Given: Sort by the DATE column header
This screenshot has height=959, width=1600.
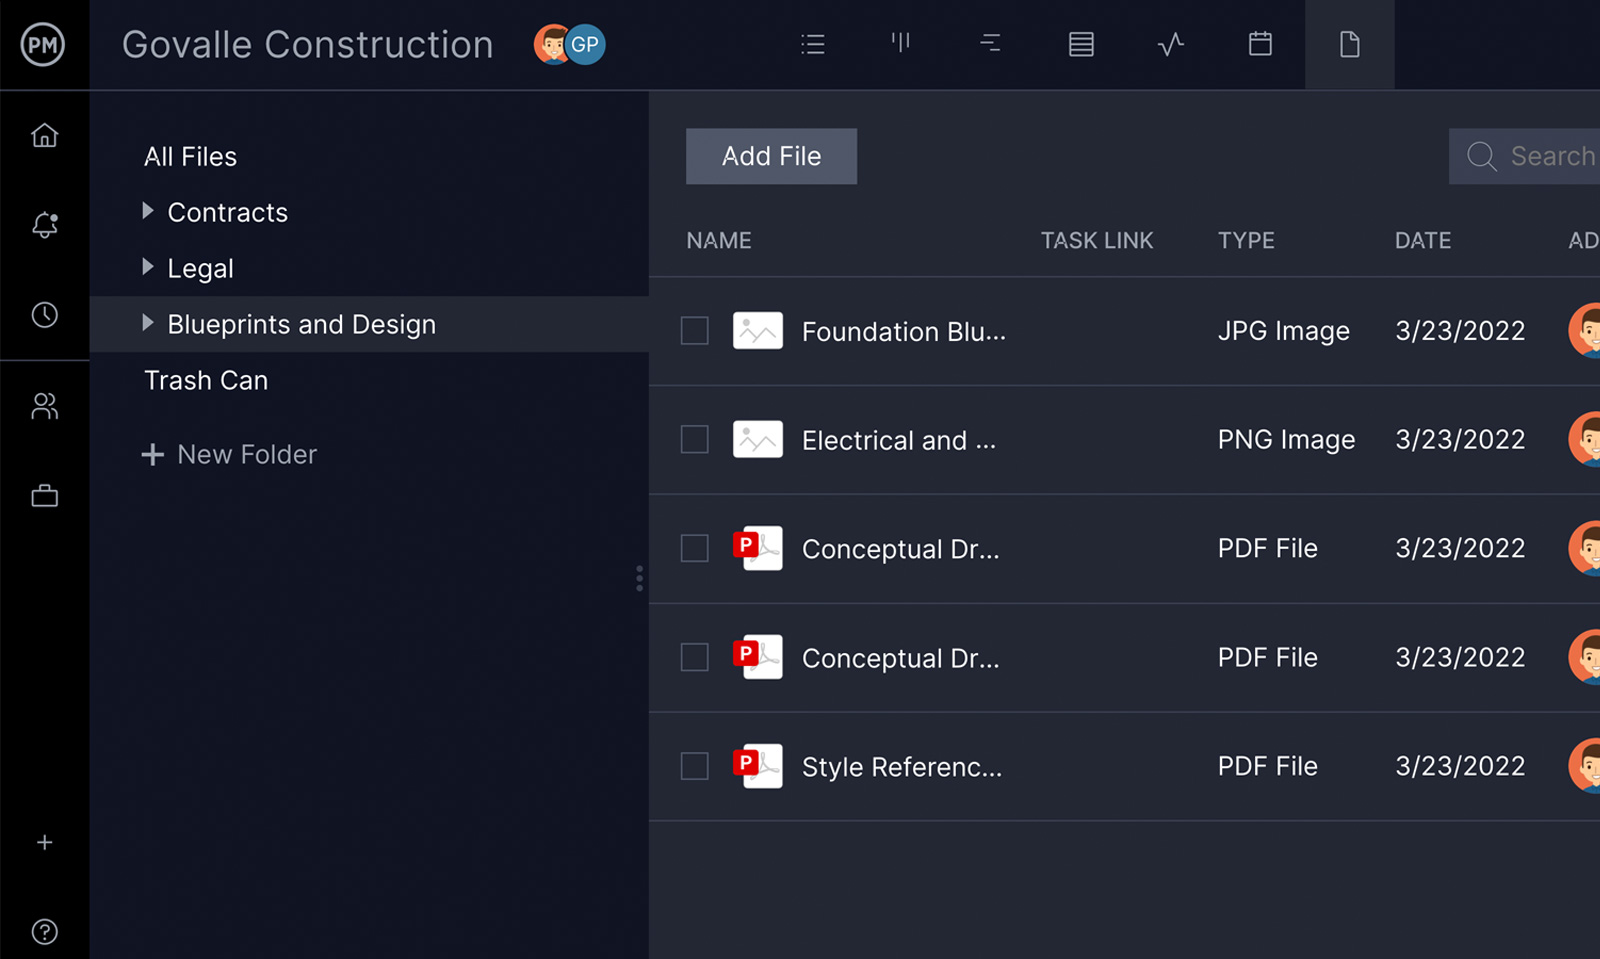Looking at the screenshot, I should click(x=1423, y=240).
